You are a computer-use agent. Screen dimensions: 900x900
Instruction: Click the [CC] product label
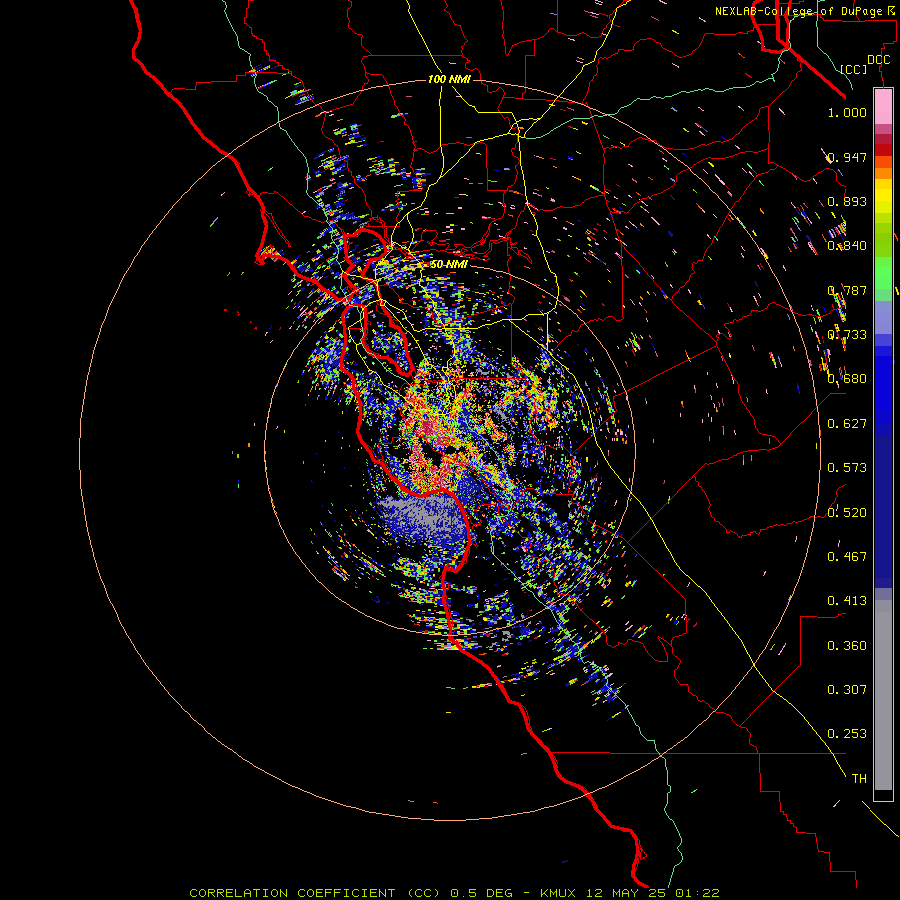click(x=854, y=69)
